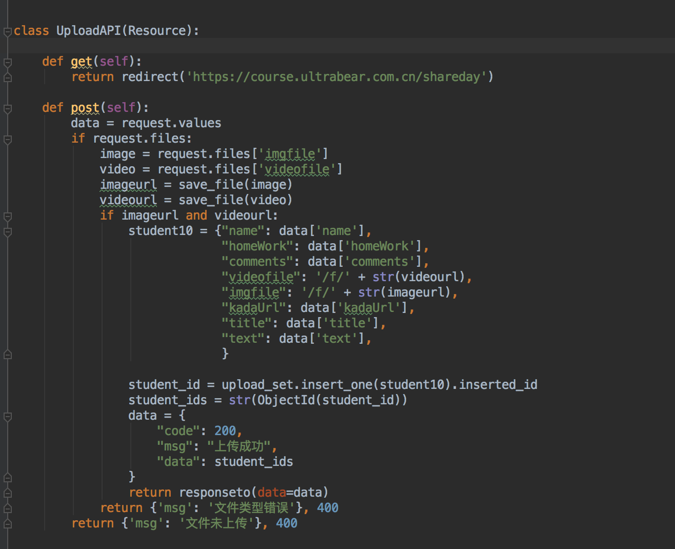The height and width of the screenshot is (549, 675).
Task: Place cursor on the post method name
Action: pyautogui.click(x=85, y=108)
